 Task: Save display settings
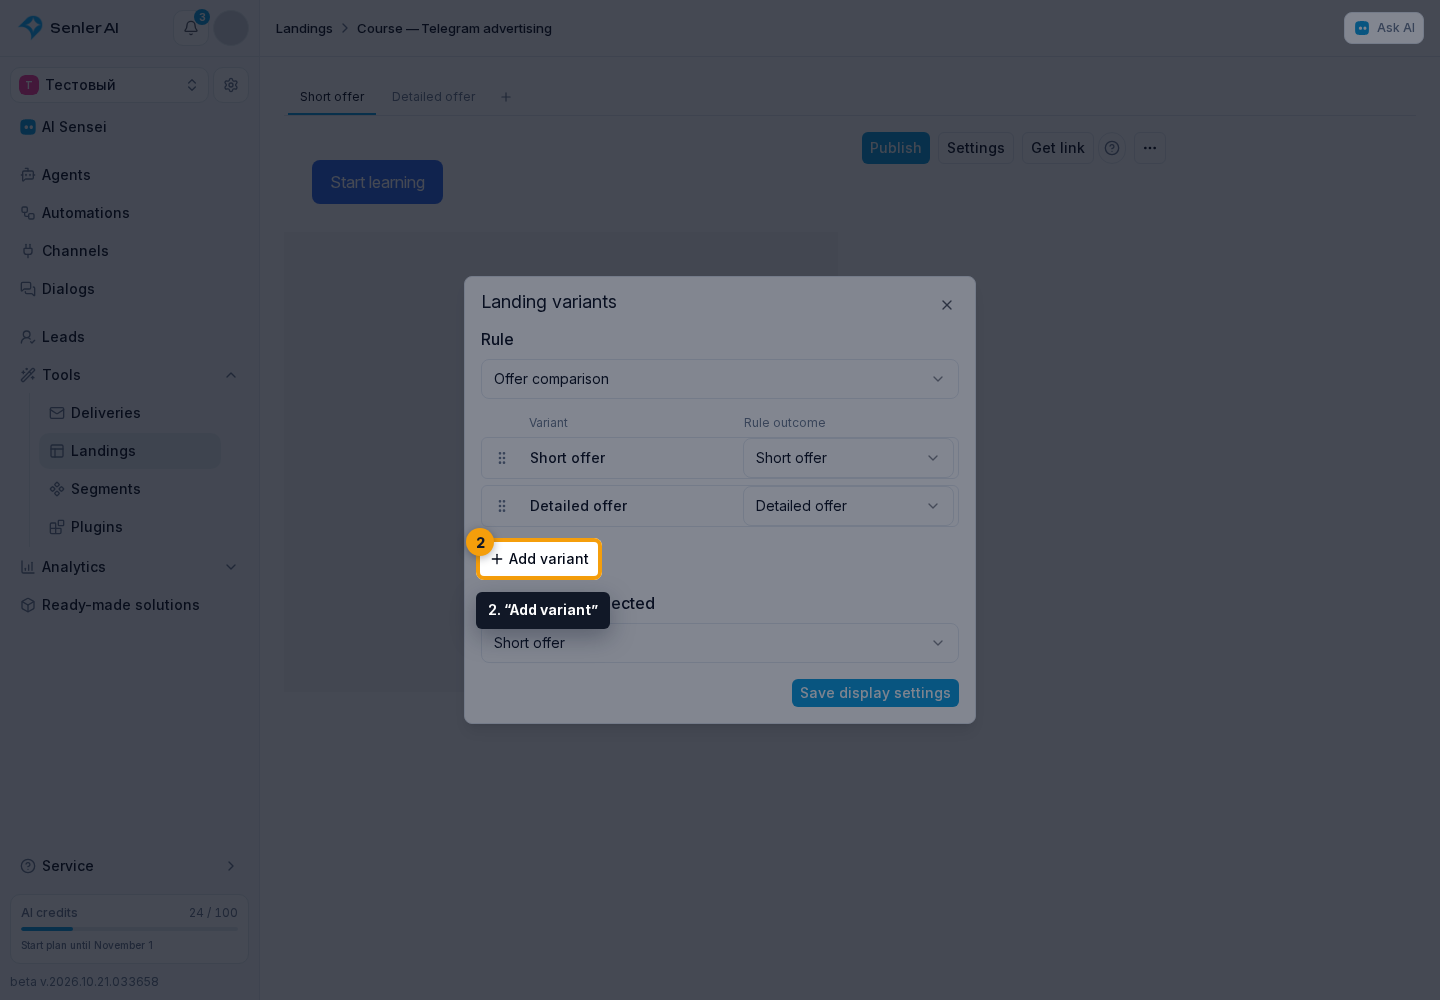coord(875,693)
